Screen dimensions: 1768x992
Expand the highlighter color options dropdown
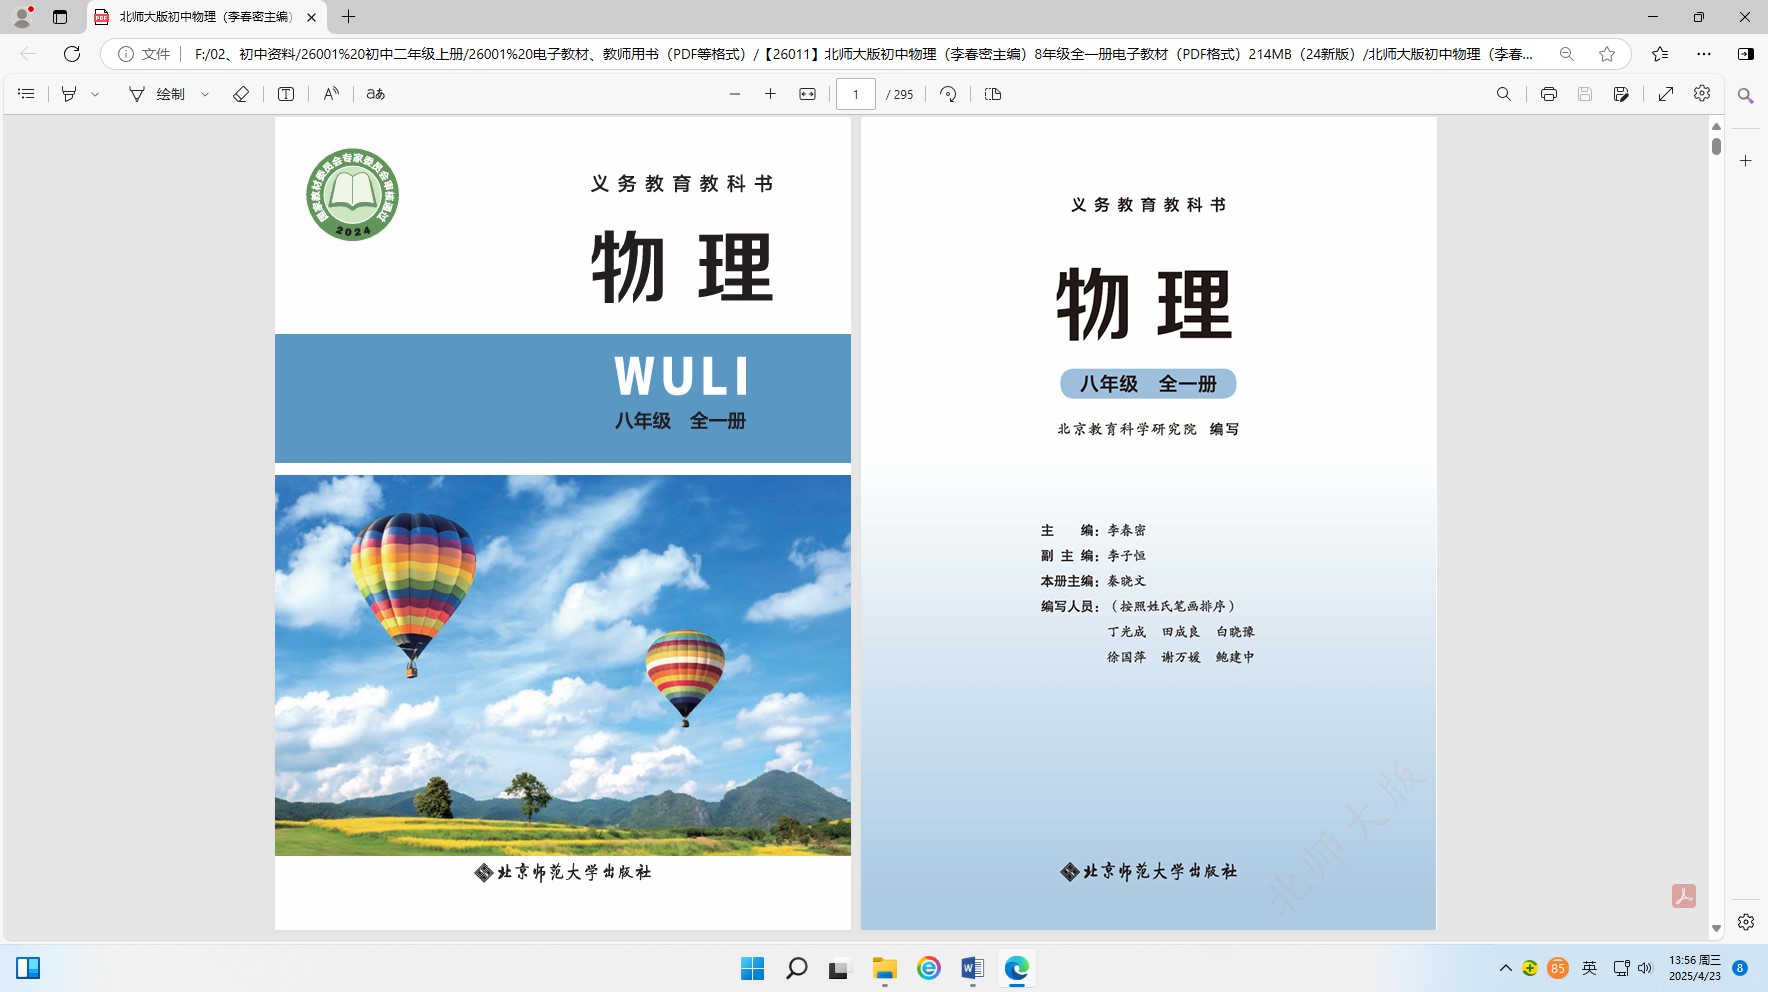click(x=96, y=94)
